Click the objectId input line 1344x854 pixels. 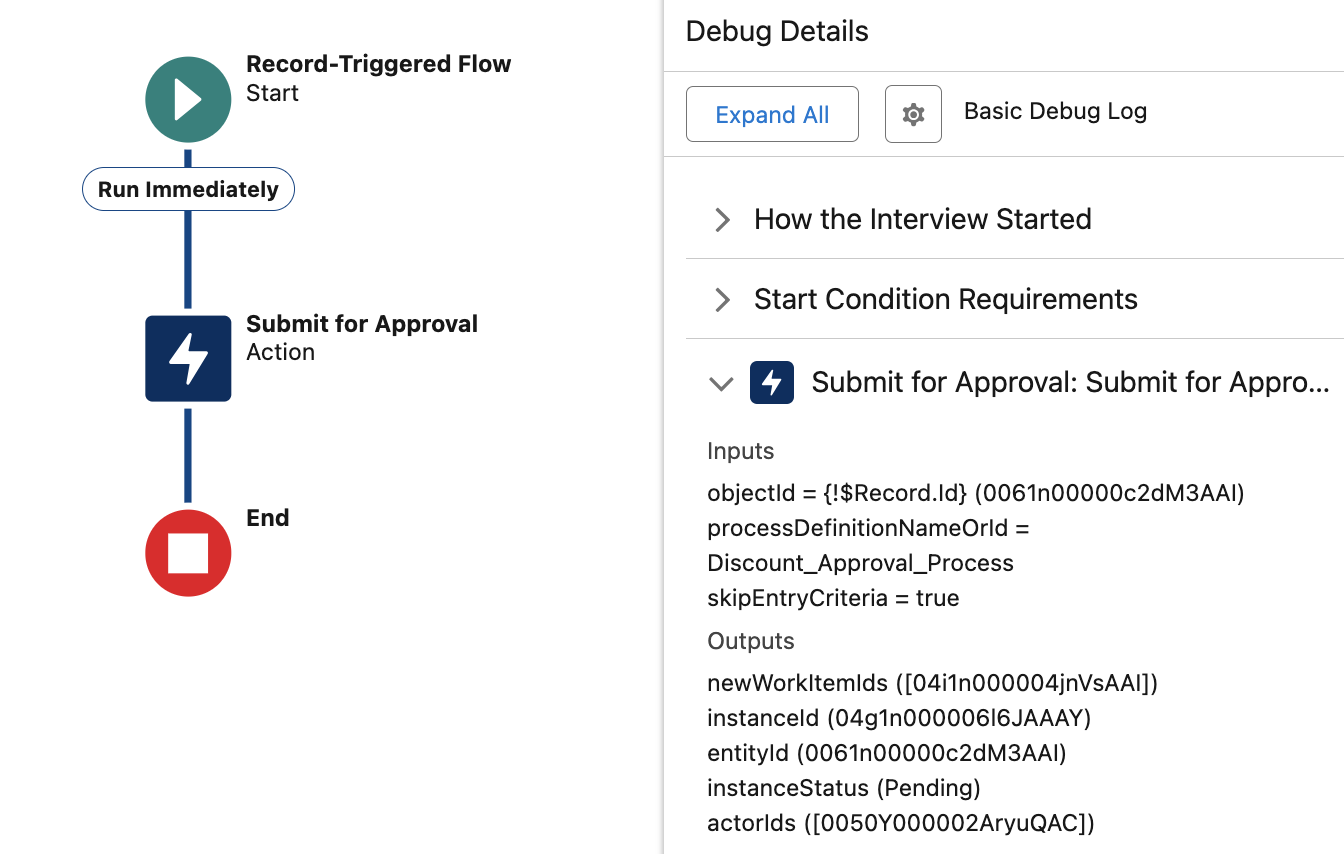pos(976,493)
